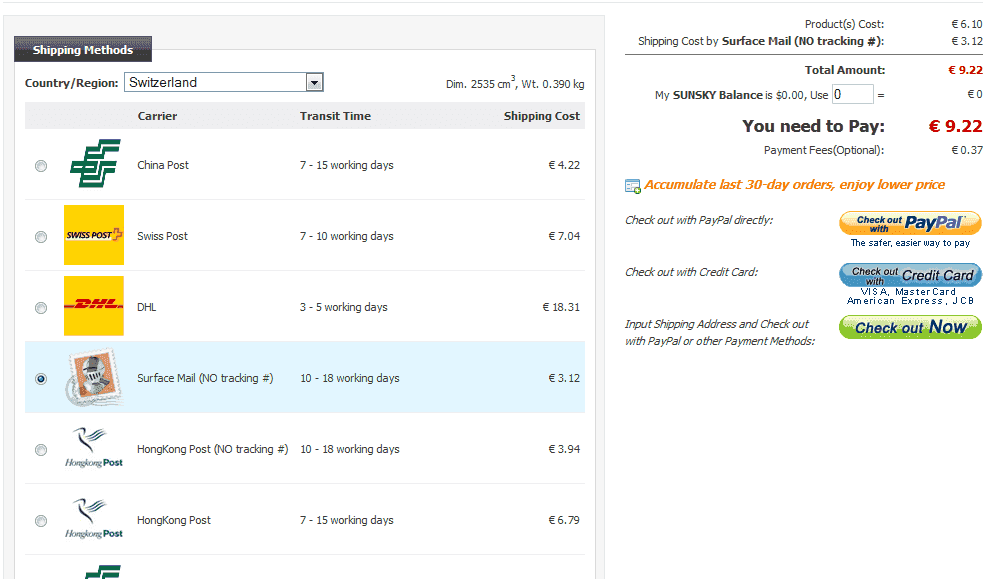
Task: Click DHL transit time 3 - 5 working days
Action: coord(344,307)
